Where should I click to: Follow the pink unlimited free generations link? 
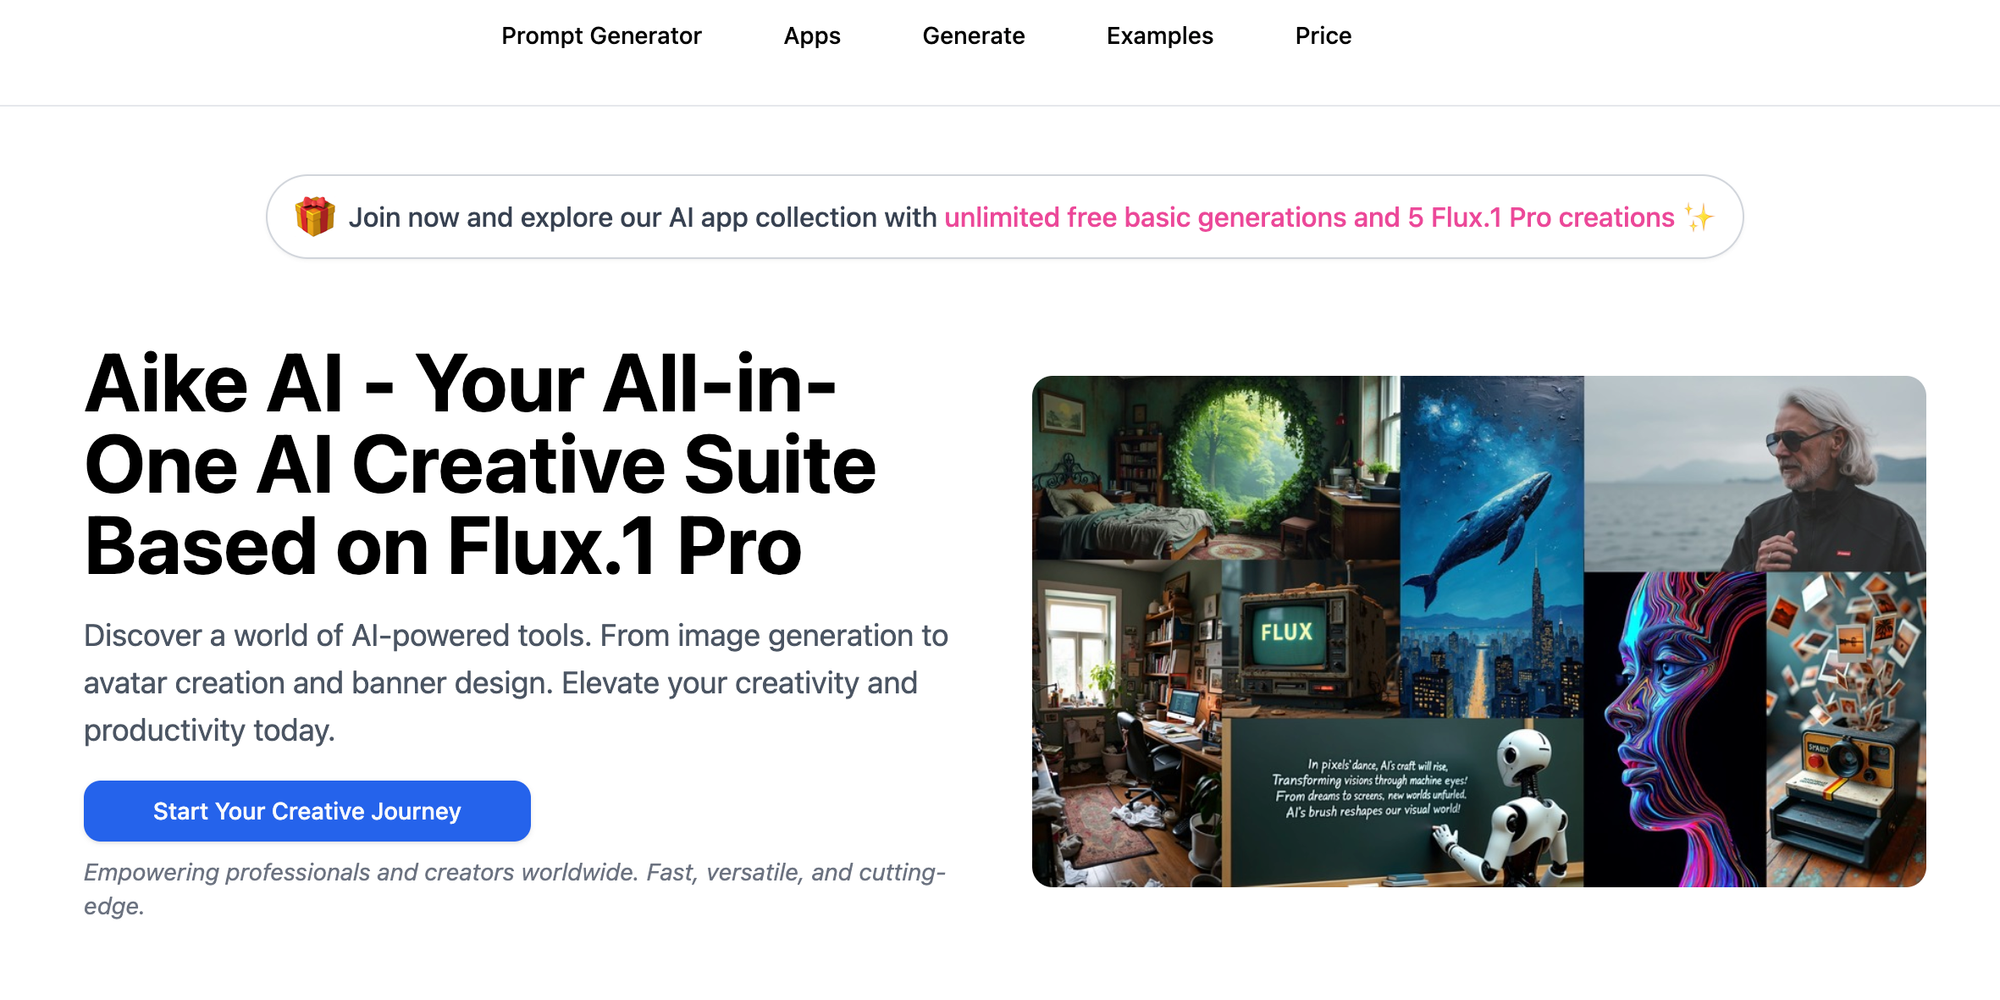pyautogui.click(x=1309, y=217)
